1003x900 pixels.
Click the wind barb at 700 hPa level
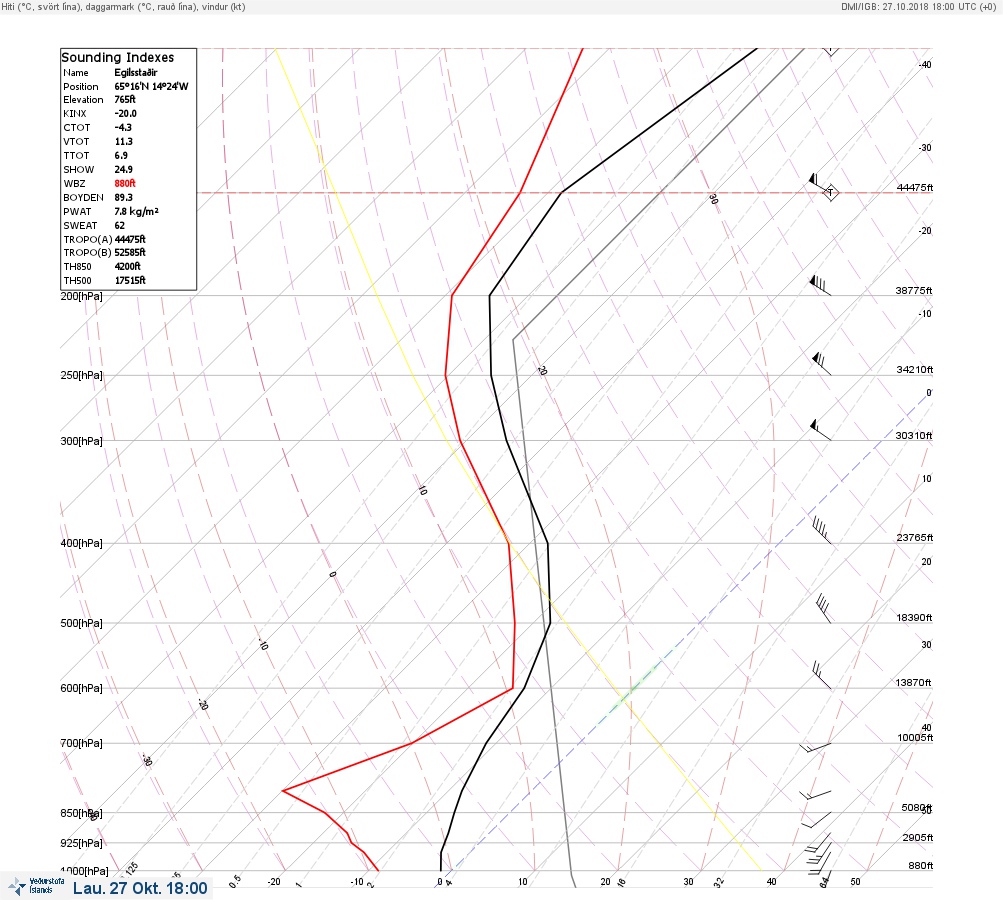point(815,748)
